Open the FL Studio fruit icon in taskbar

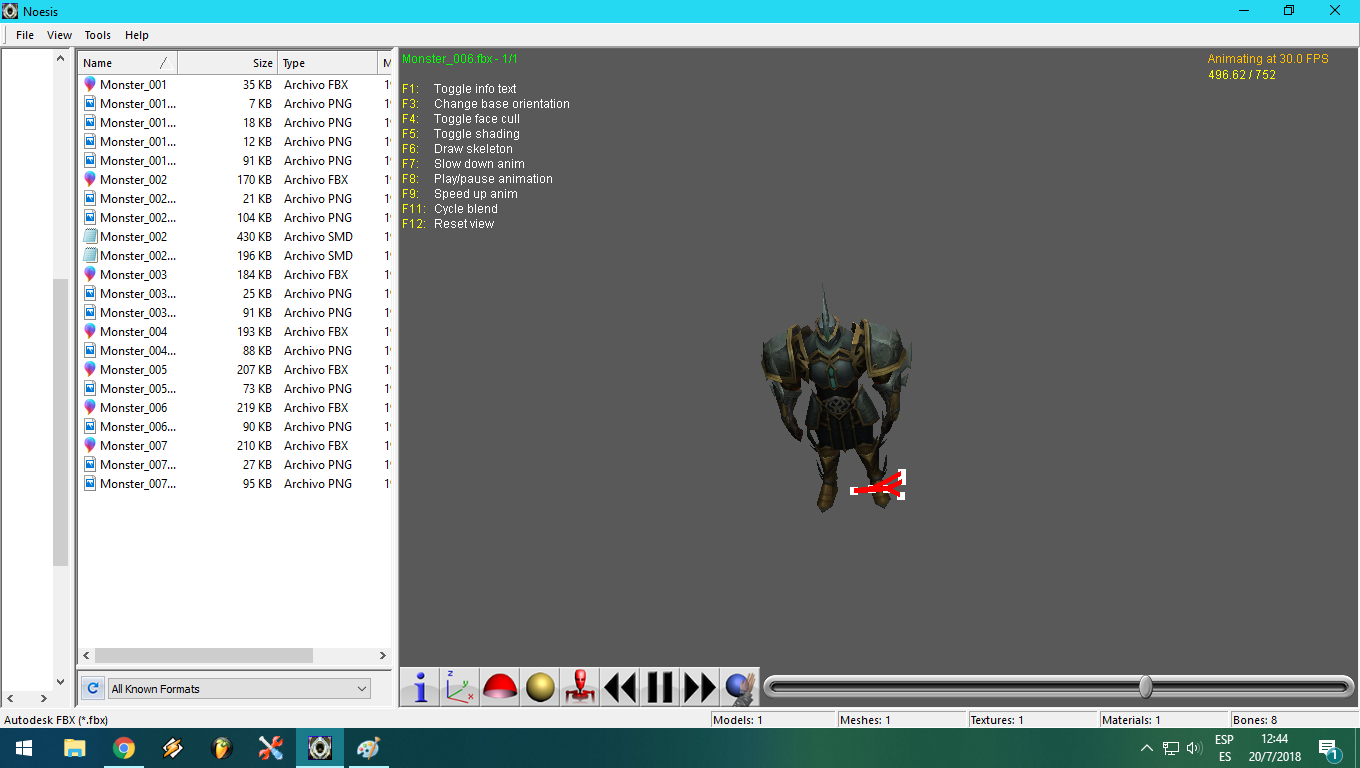[222, 748]
